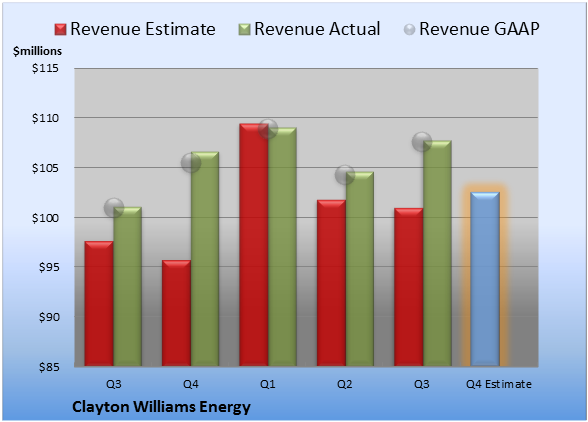Select the red Revenue Estimate bar for Q2
Viewport: 588px width, 422px height.
331,283
